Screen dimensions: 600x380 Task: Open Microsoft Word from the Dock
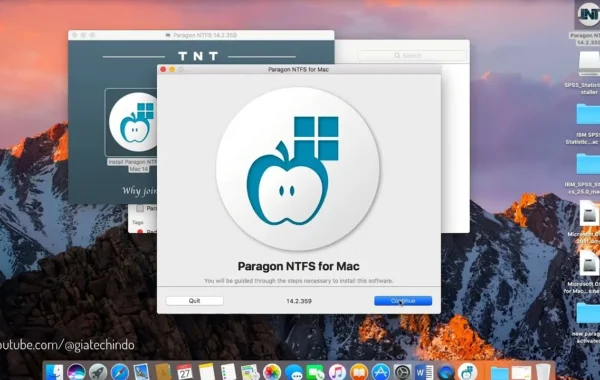point(424,372)
